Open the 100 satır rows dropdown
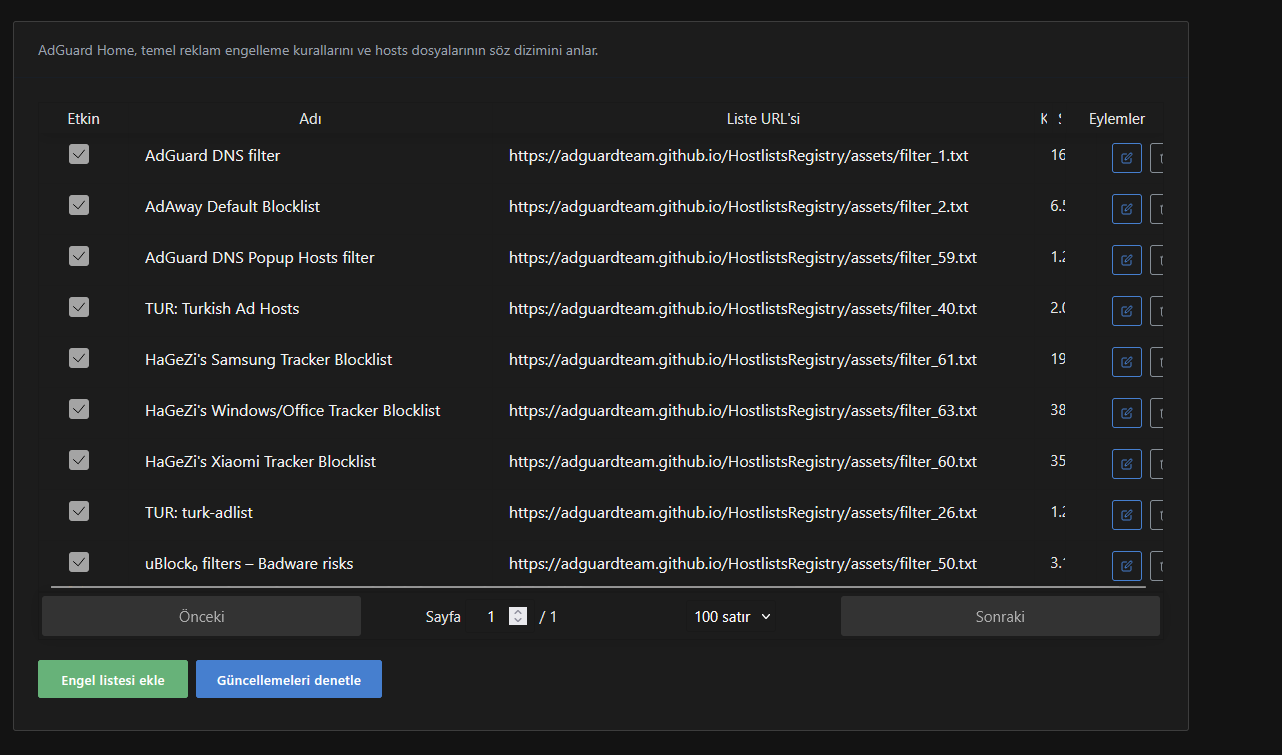1282x755 pixels. click(x=733, y=617)
